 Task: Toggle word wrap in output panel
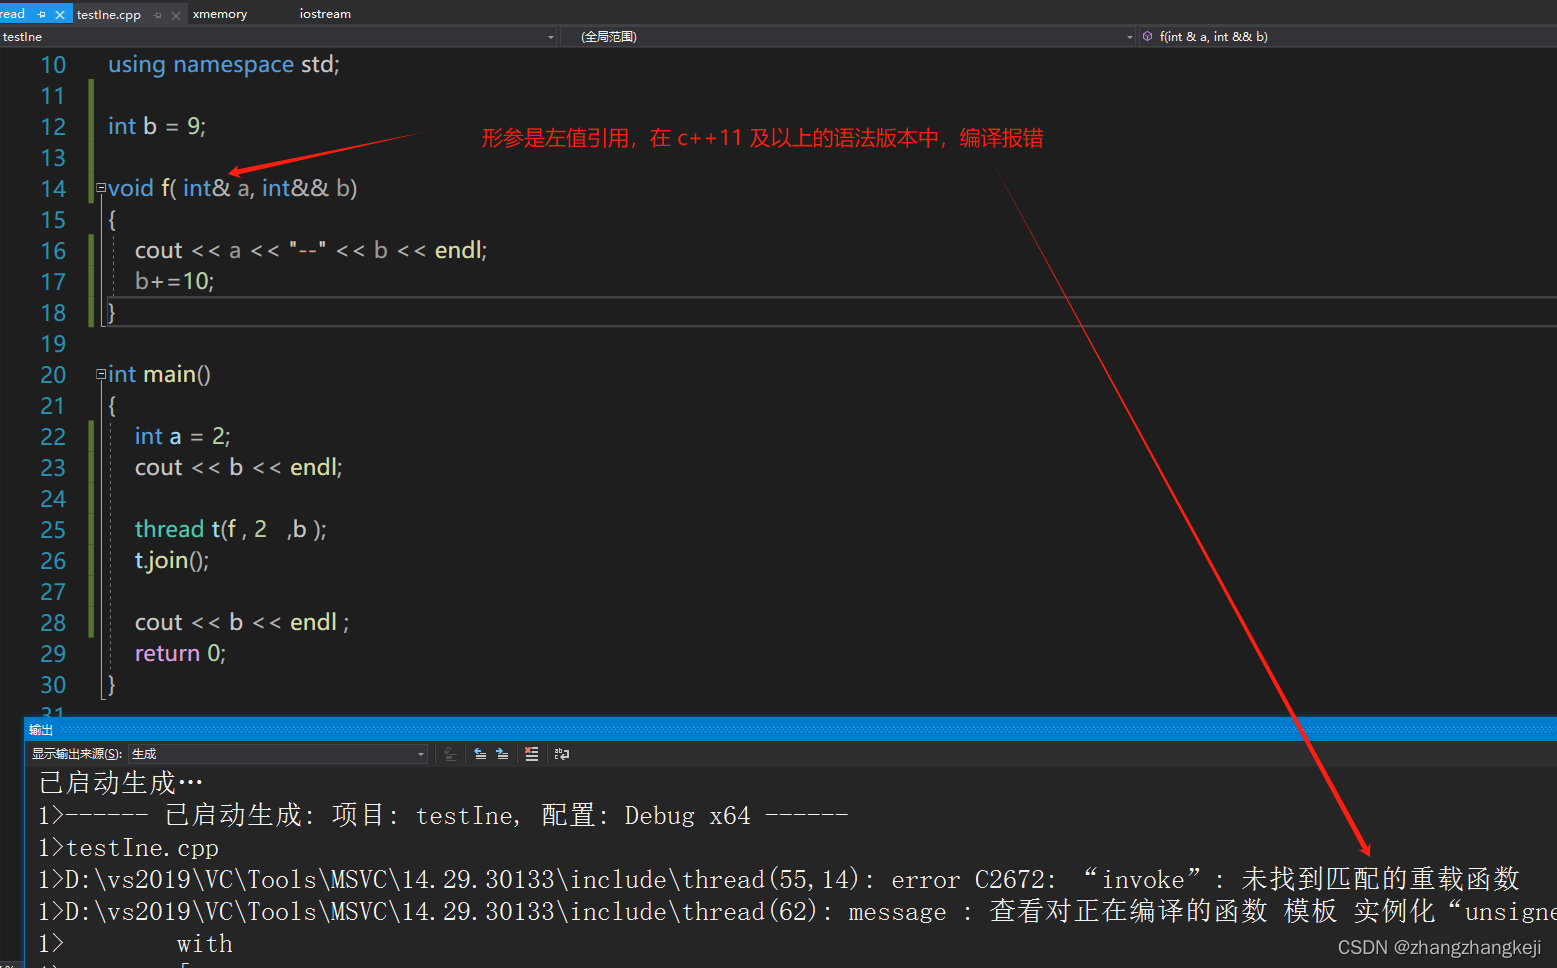562,754
